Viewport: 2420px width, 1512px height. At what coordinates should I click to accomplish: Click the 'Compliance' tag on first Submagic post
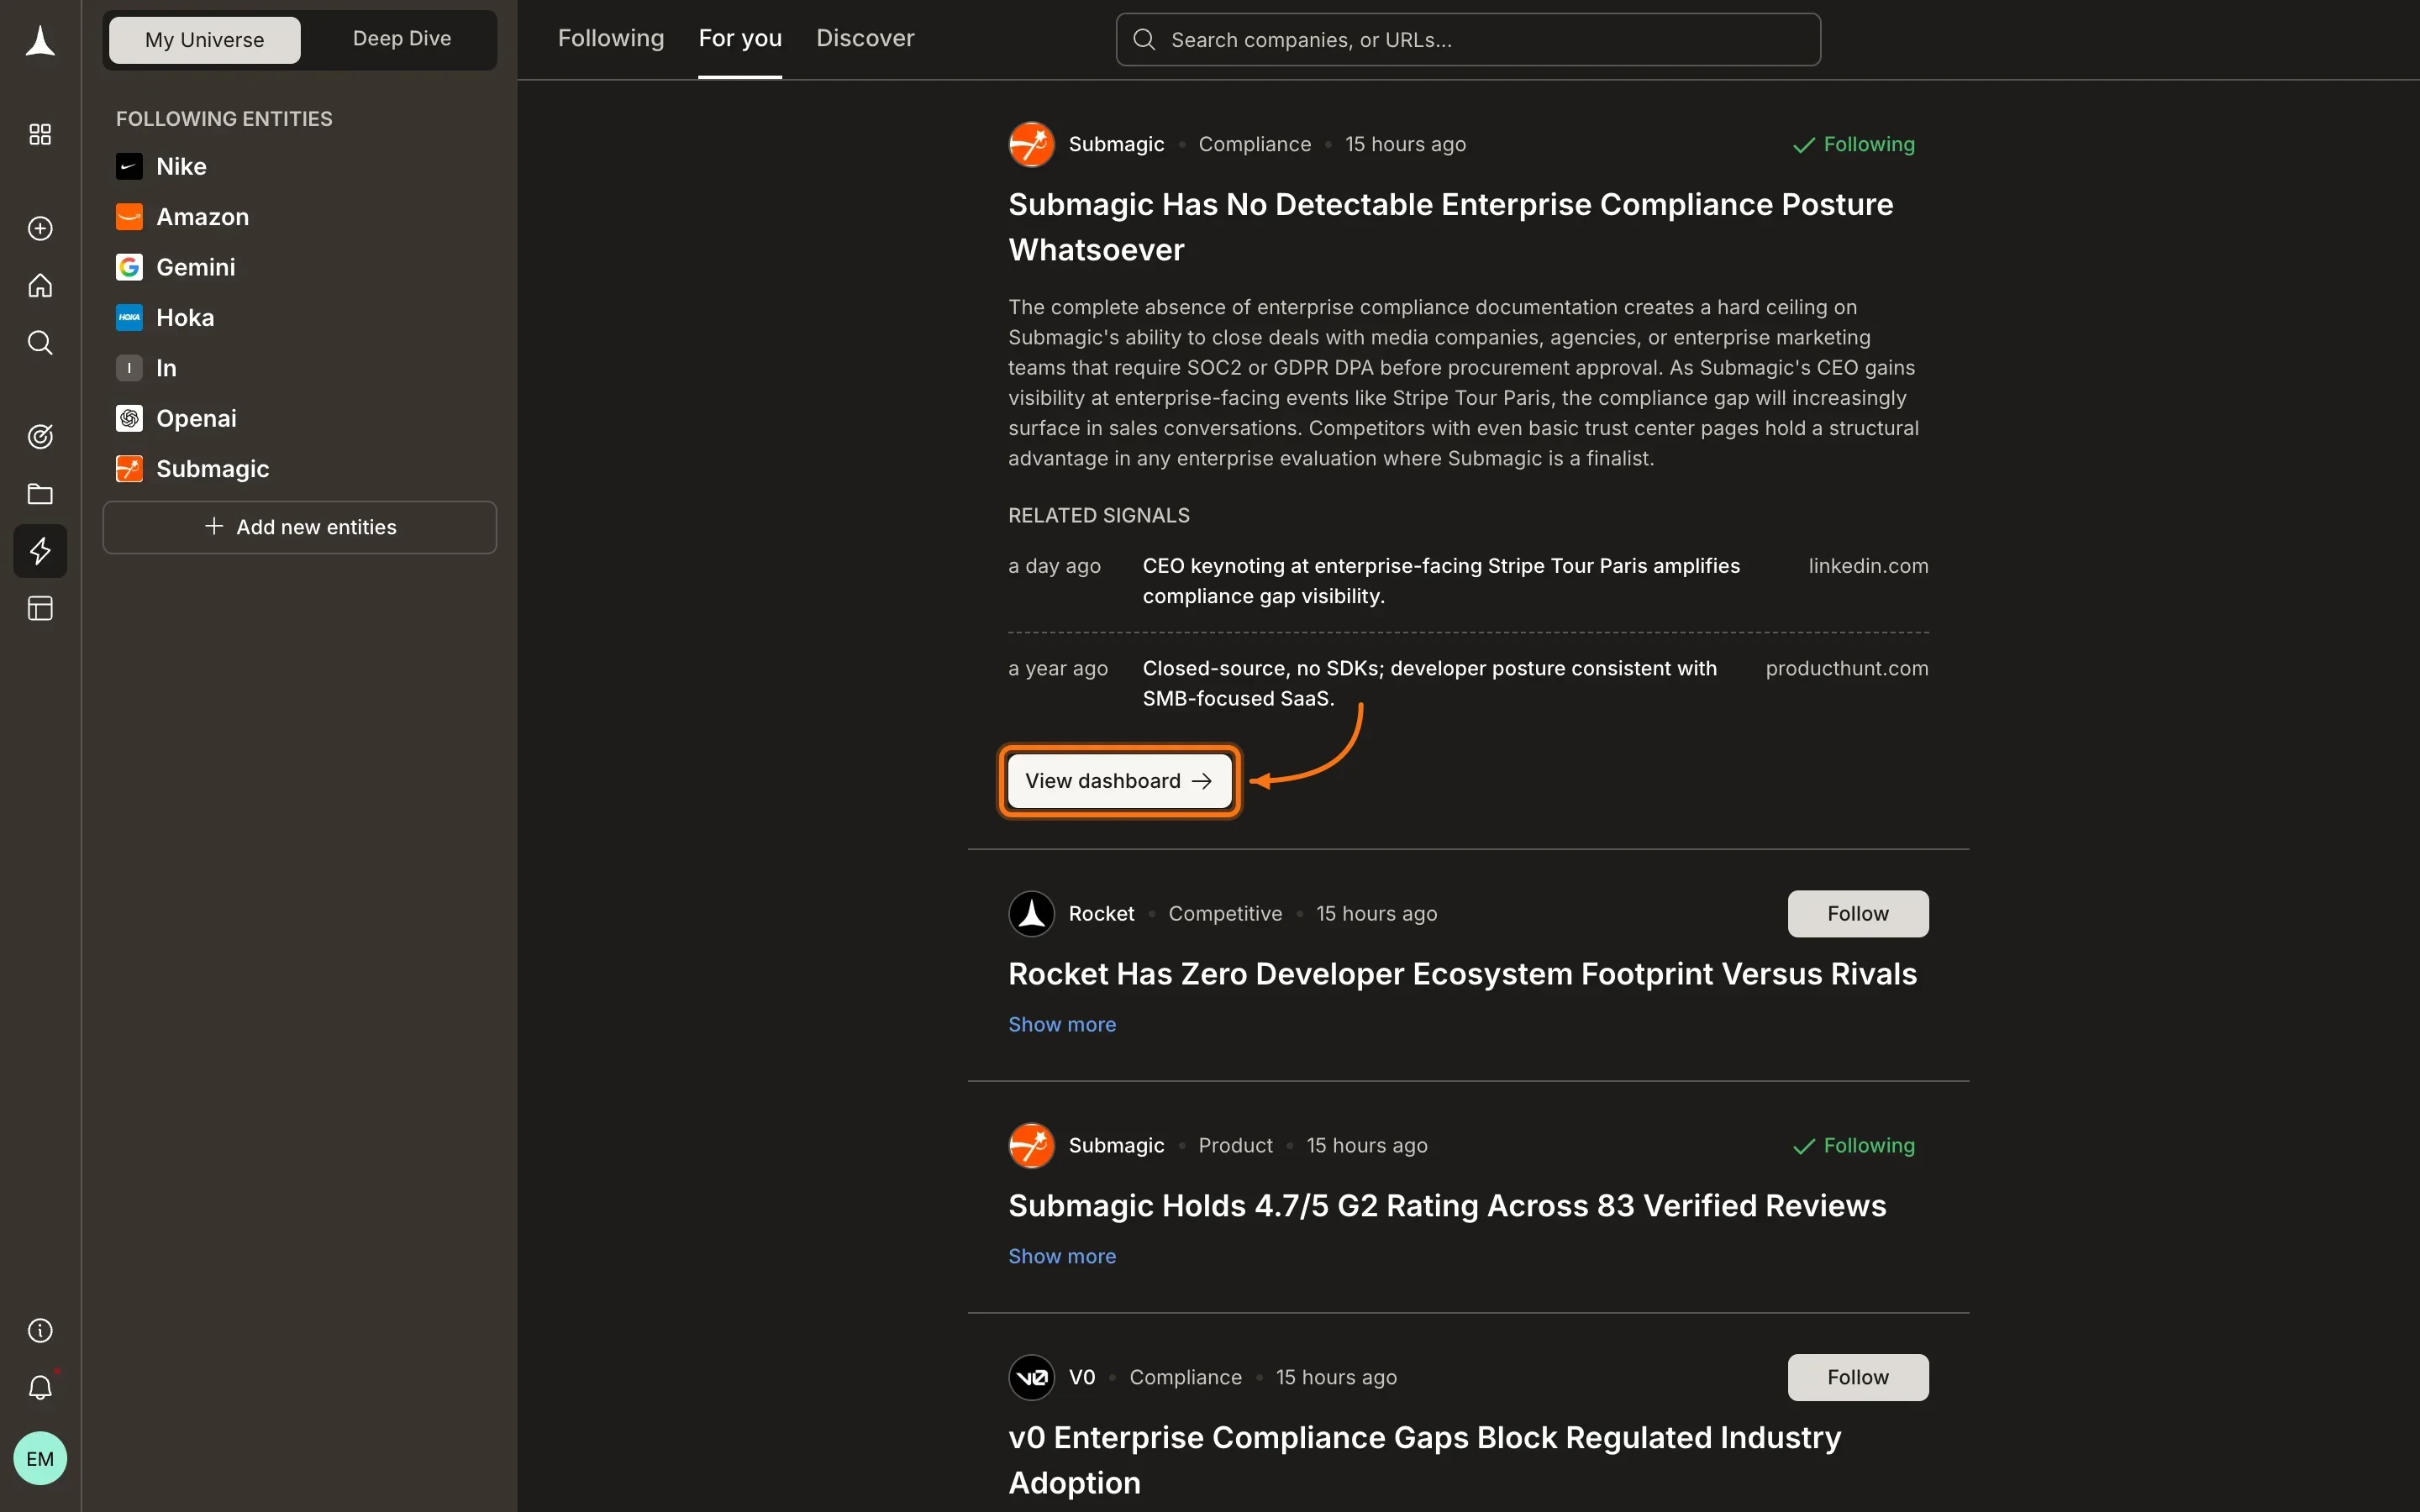coord(1254,144)
